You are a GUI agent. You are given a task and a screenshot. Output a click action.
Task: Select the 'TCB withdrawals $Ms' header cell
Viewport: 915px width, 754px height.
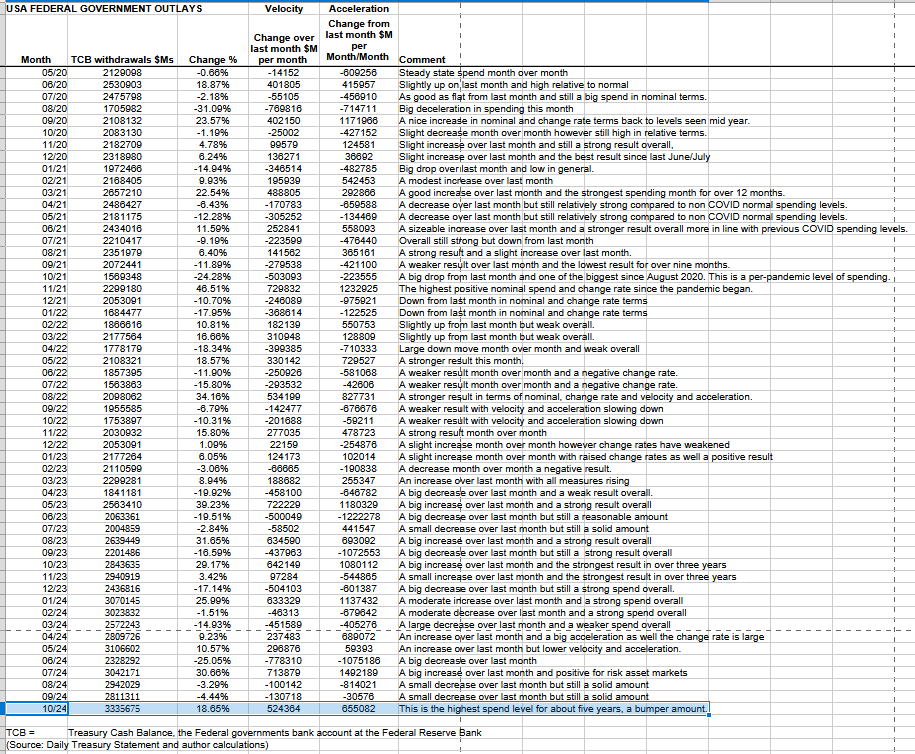122,60
